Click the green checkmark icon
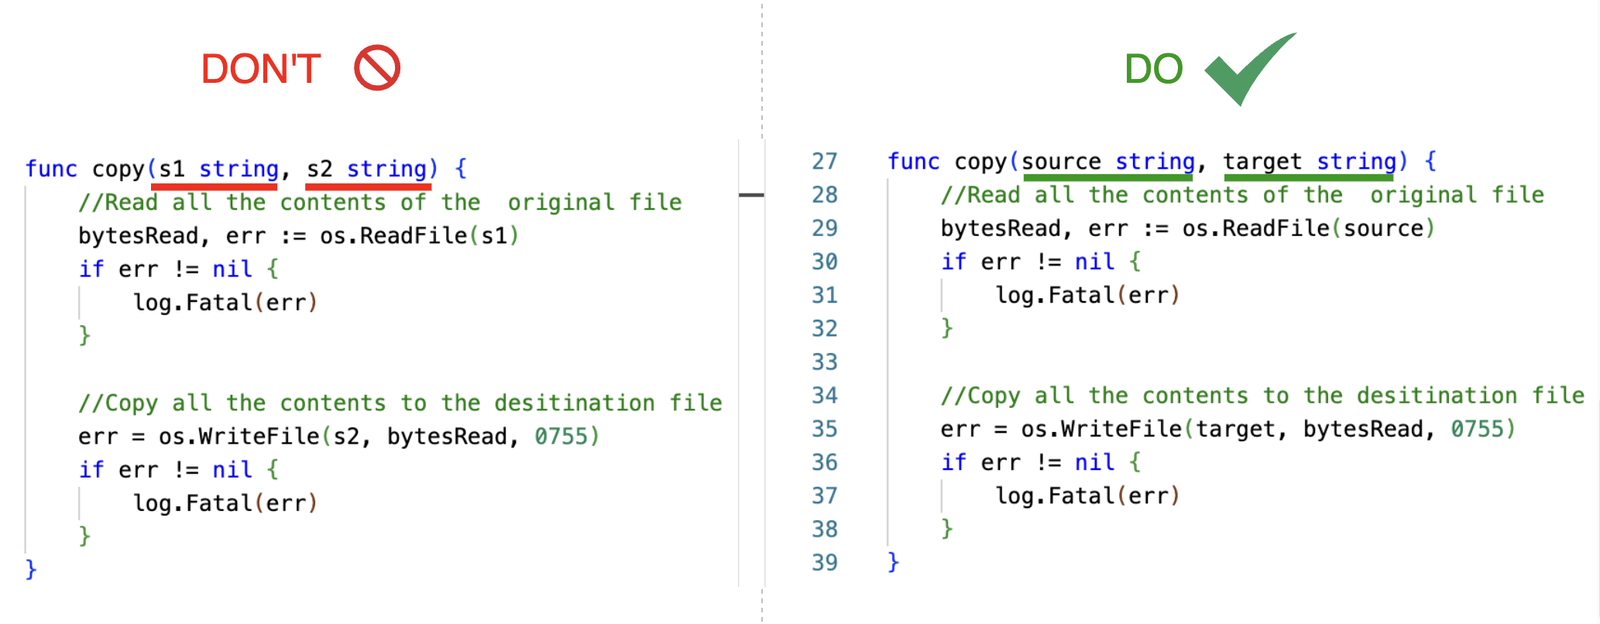Image resolution: width=1600 pixels, height=624 pixels. (x=1249, y=68)
